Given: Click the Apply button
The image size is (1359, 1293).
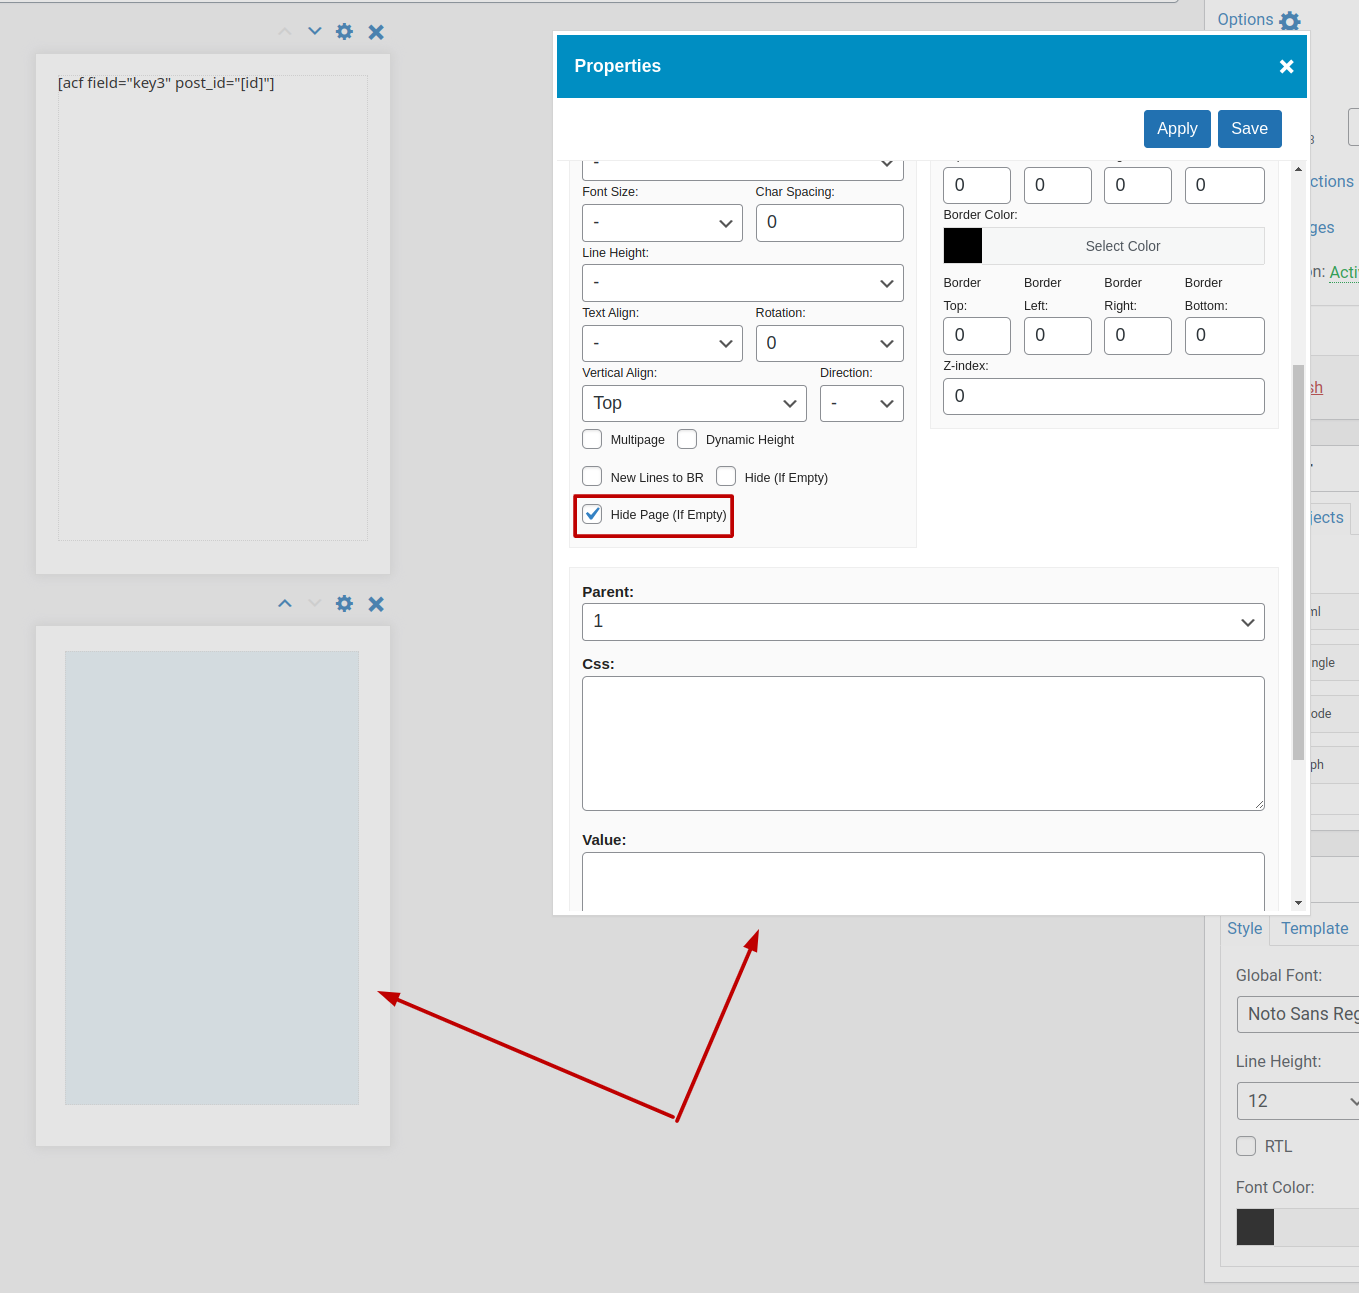Looking at the screenshot, I should 1177,129.
